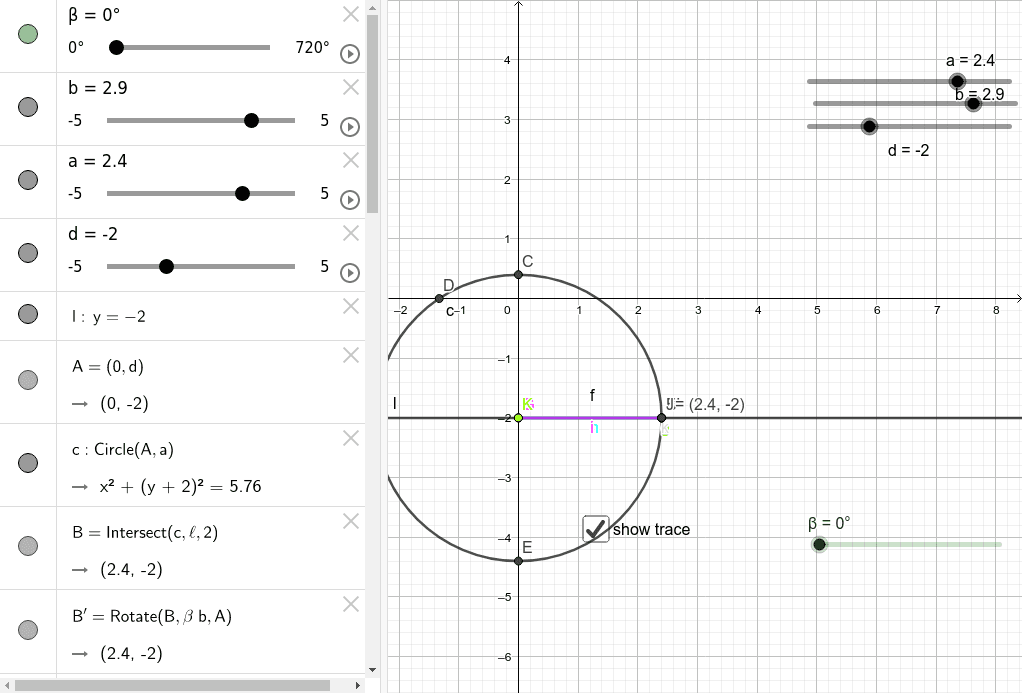
Task: Delete the β slider row
Action: (350, 15)
